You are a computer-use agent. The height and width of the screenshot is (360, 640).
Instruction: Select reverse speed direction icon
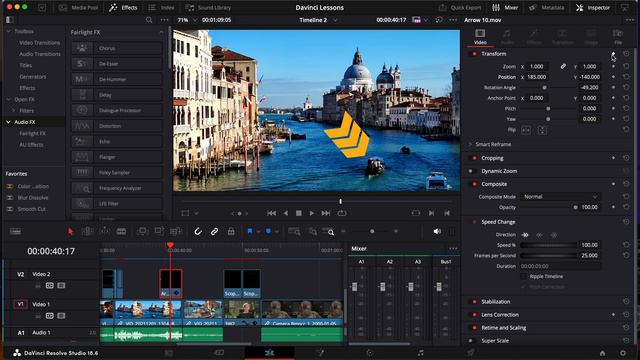tap(540, 235)
